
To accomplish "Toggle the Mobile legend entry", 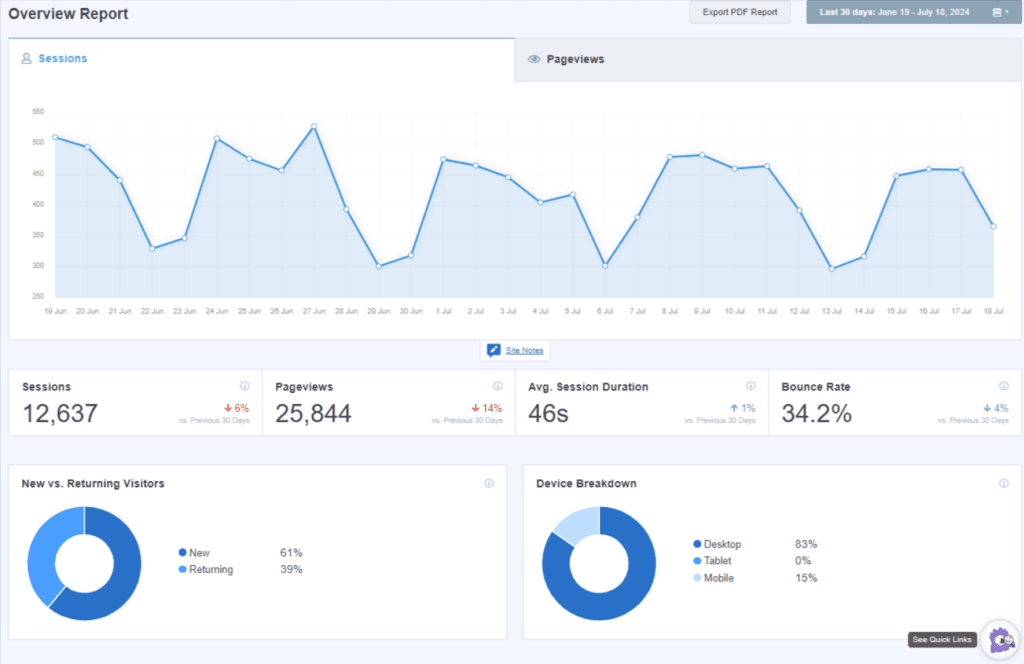I will (x=719, y=578).
